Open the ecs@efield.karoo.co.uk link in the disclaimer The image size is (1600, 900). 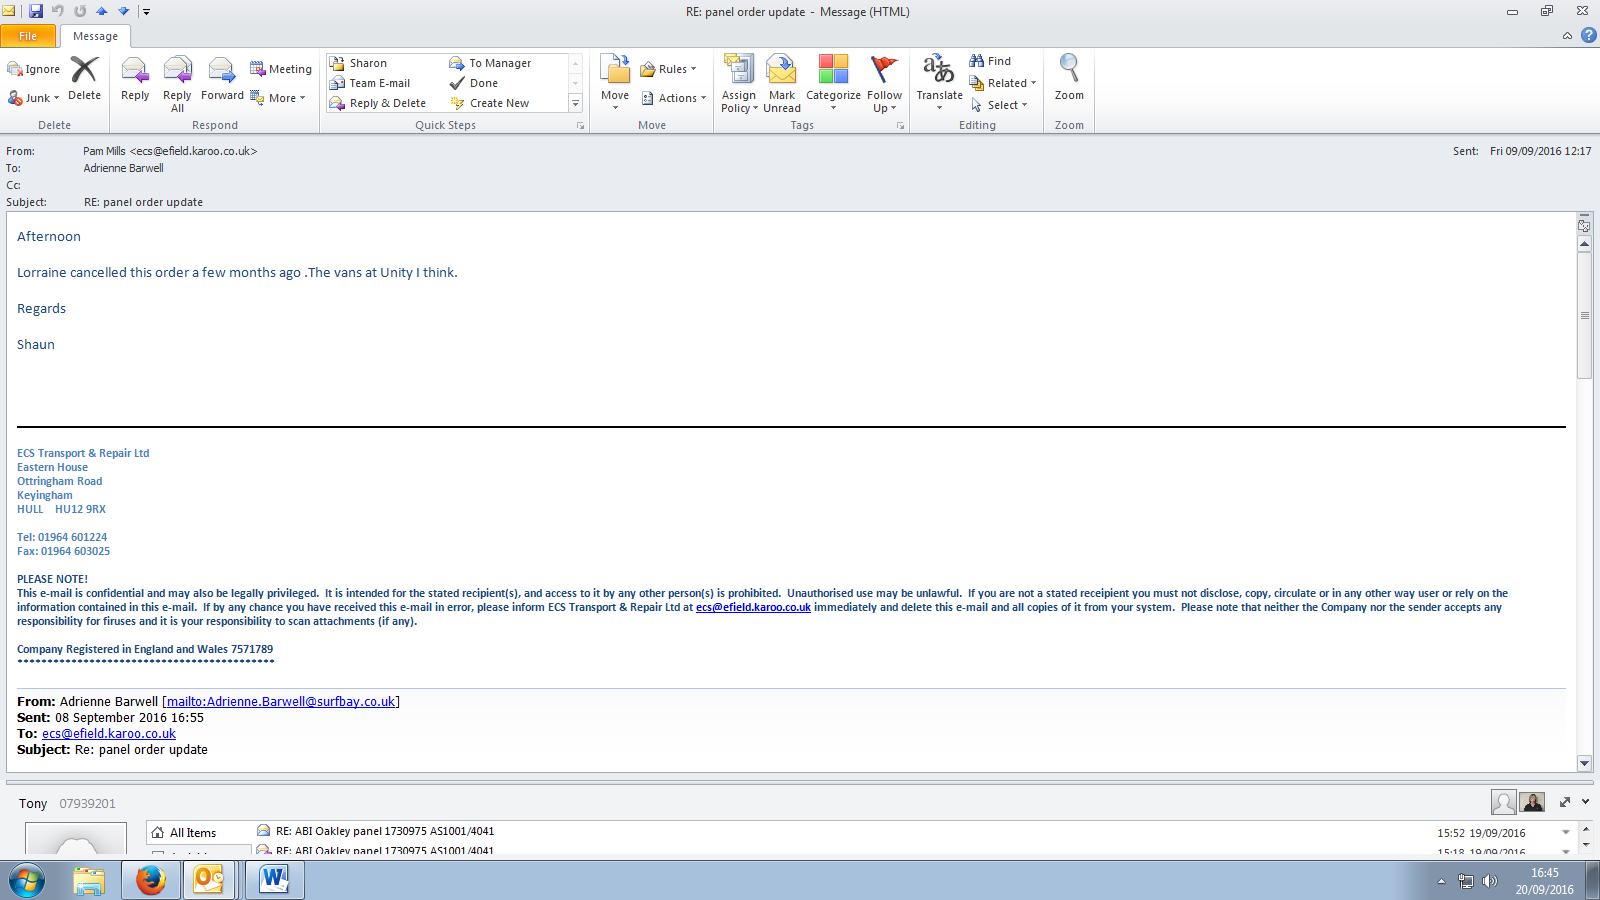753,607
